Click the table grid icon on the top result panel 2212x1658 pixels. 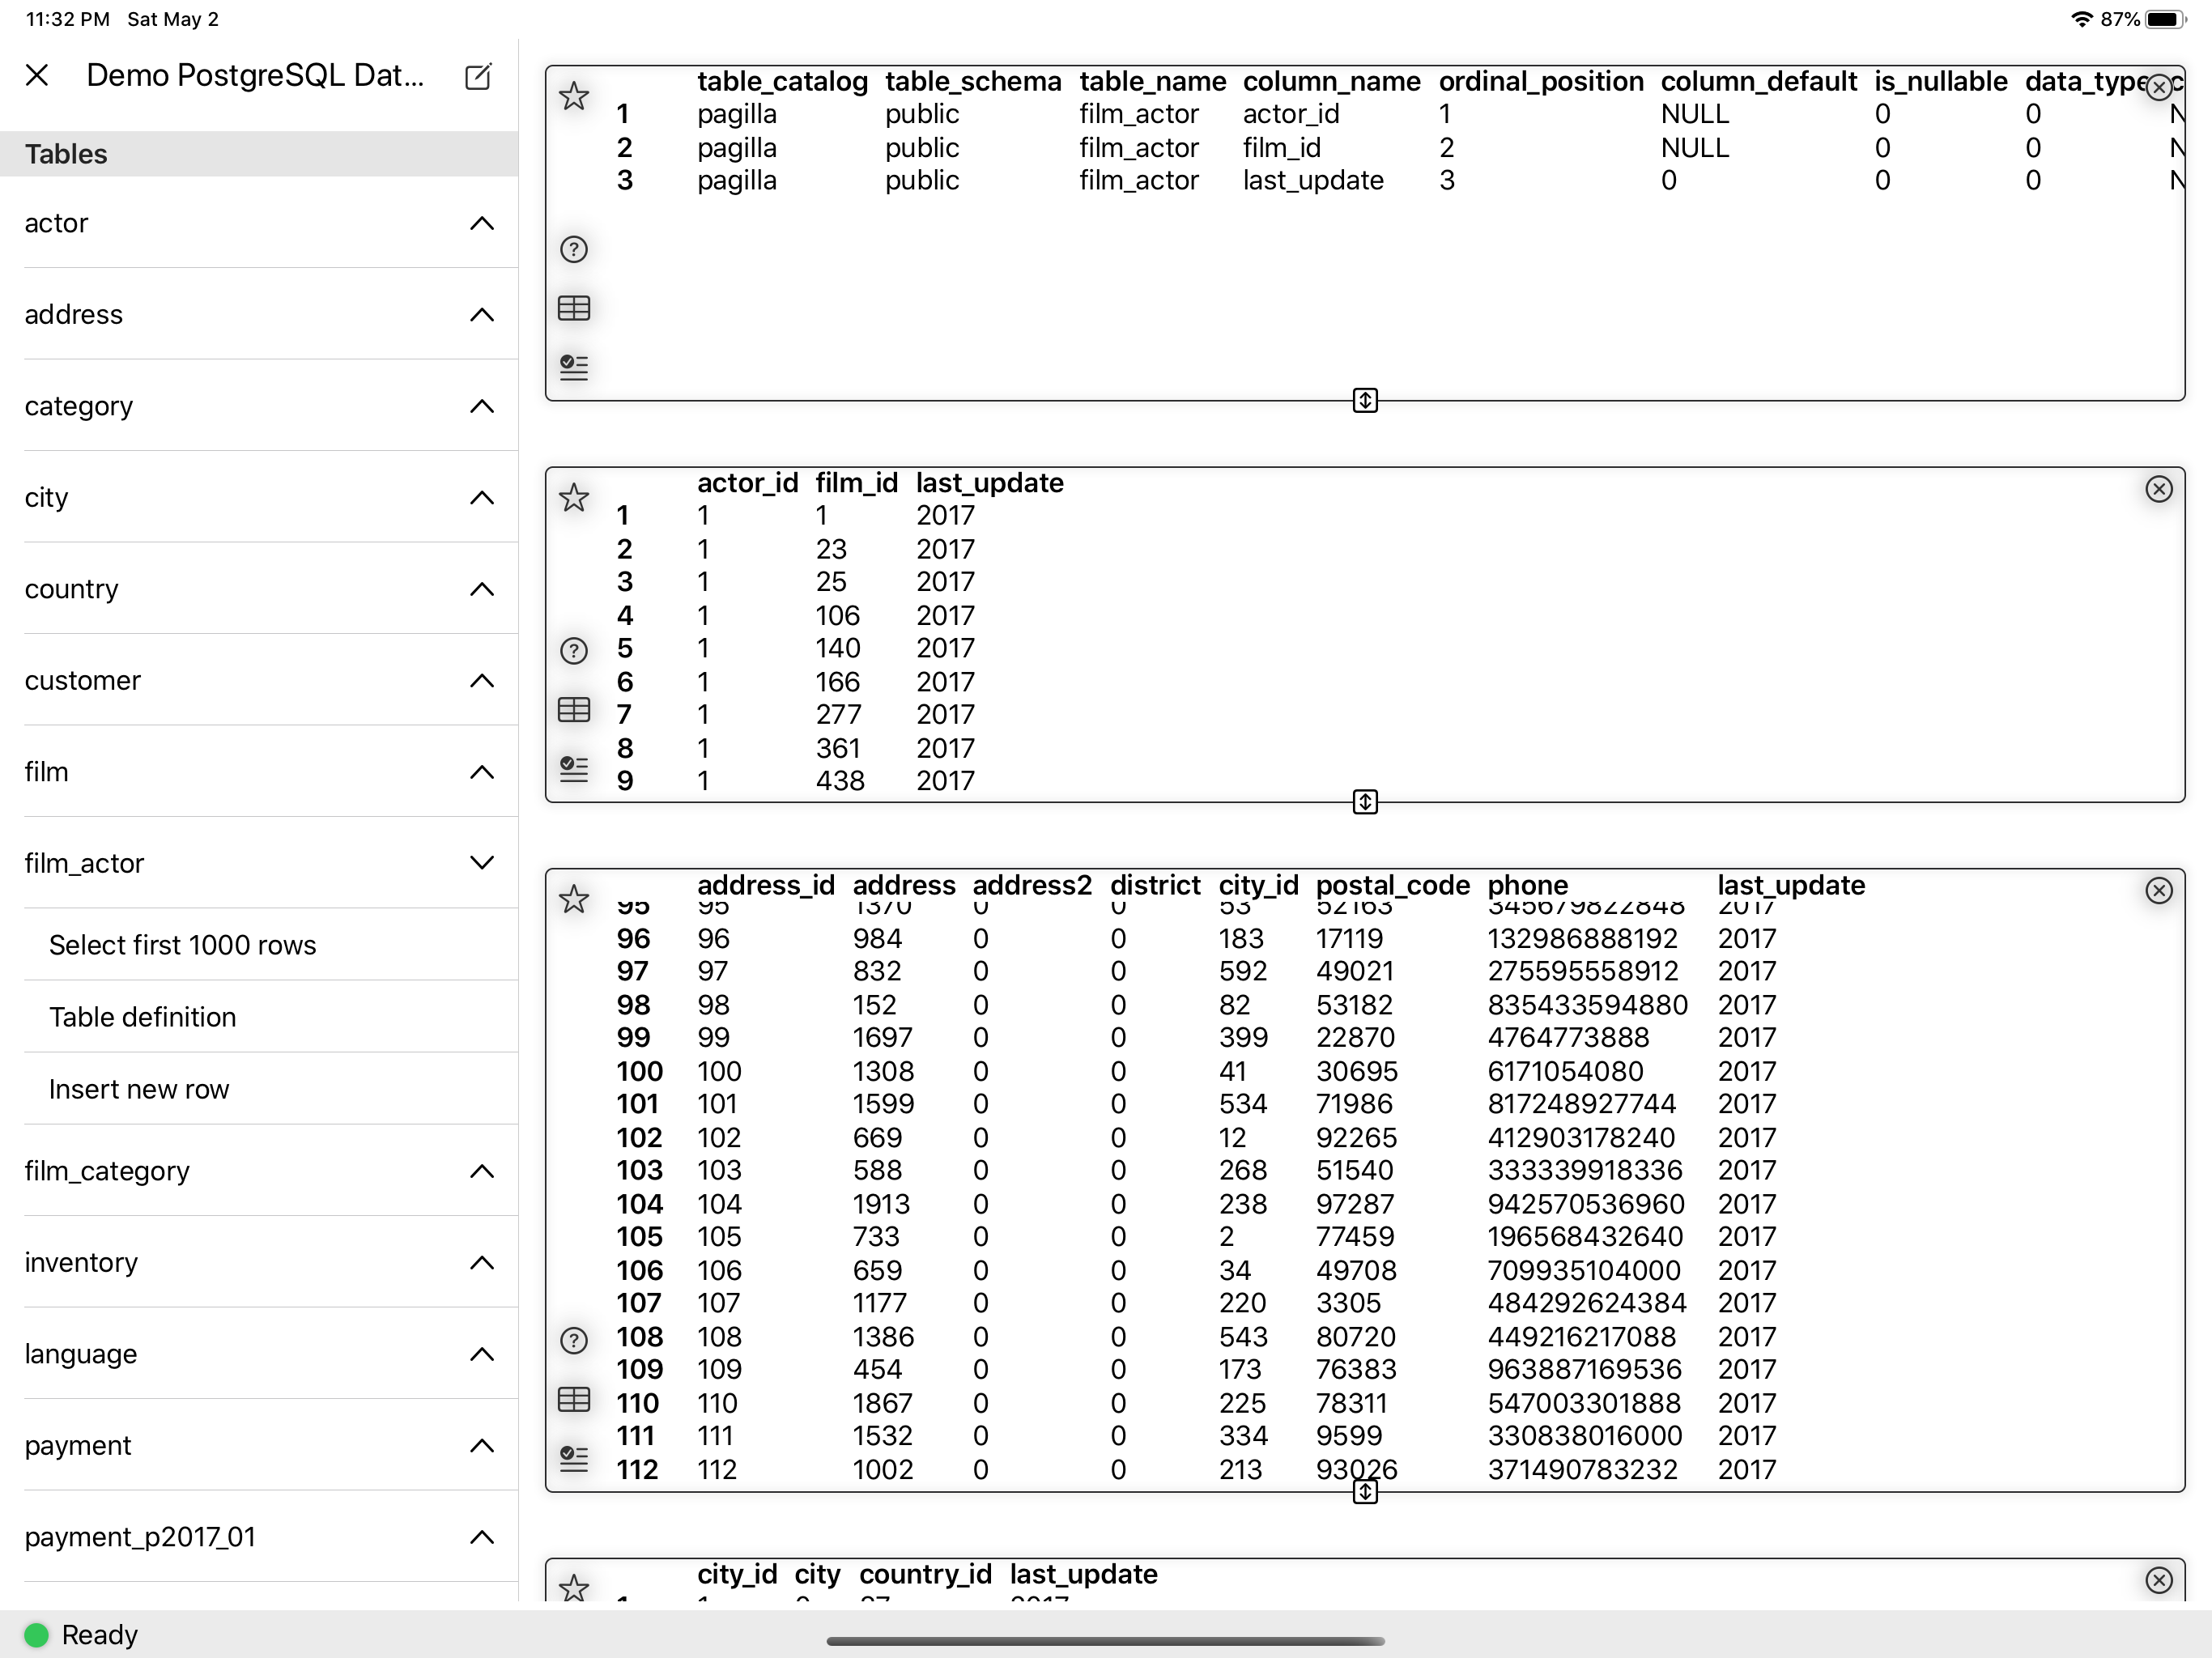coord(575,308)
